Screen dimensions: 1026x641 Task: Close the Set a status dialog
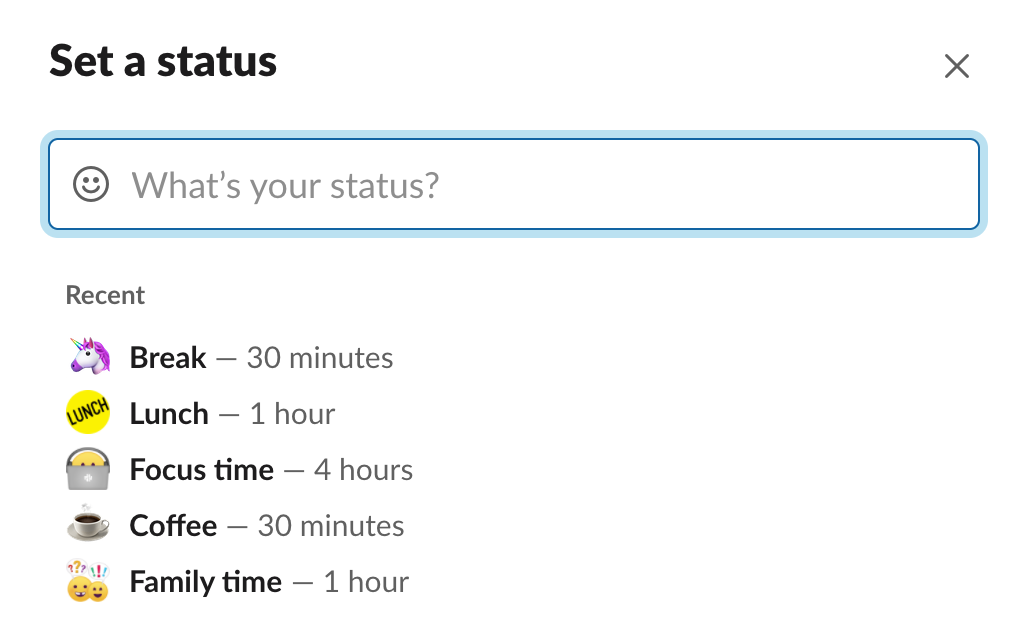point(957,66)
